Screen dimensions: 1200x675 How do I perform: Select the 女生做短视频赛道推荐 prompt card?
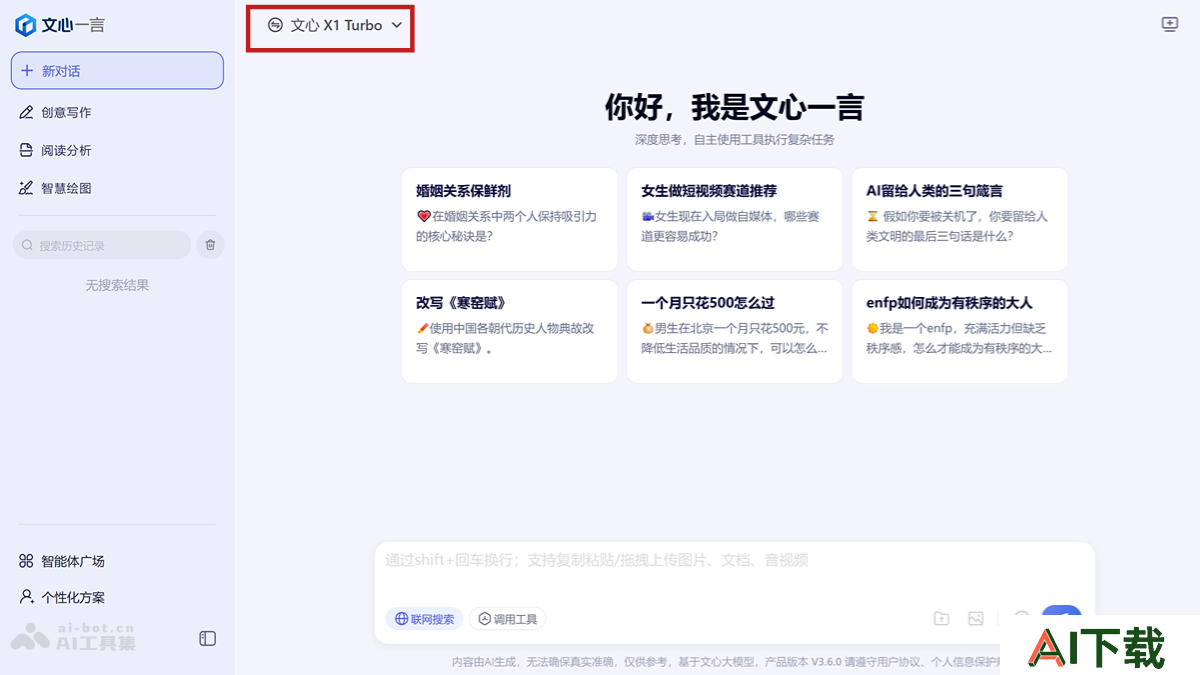[x=735, y=219]
